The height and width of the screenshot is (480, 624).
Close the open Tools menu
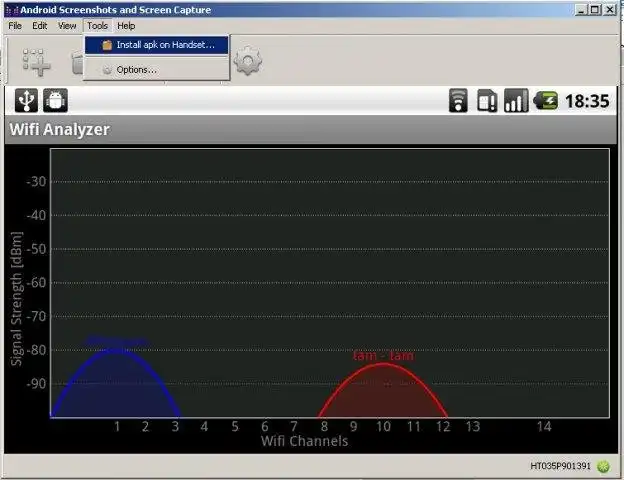tap(98, 26)
